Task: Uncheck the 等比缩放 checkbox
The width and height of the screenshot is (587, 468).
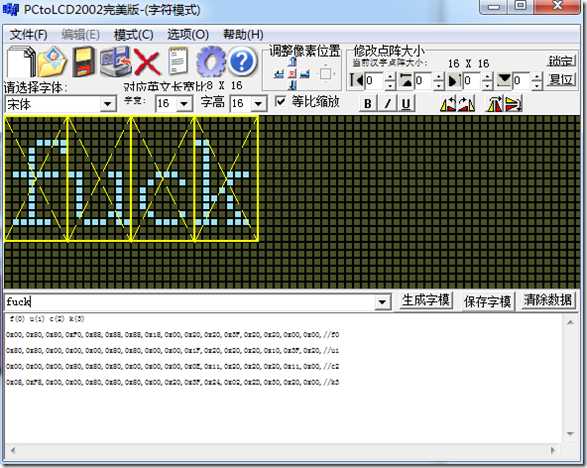Action: [280, 101]
